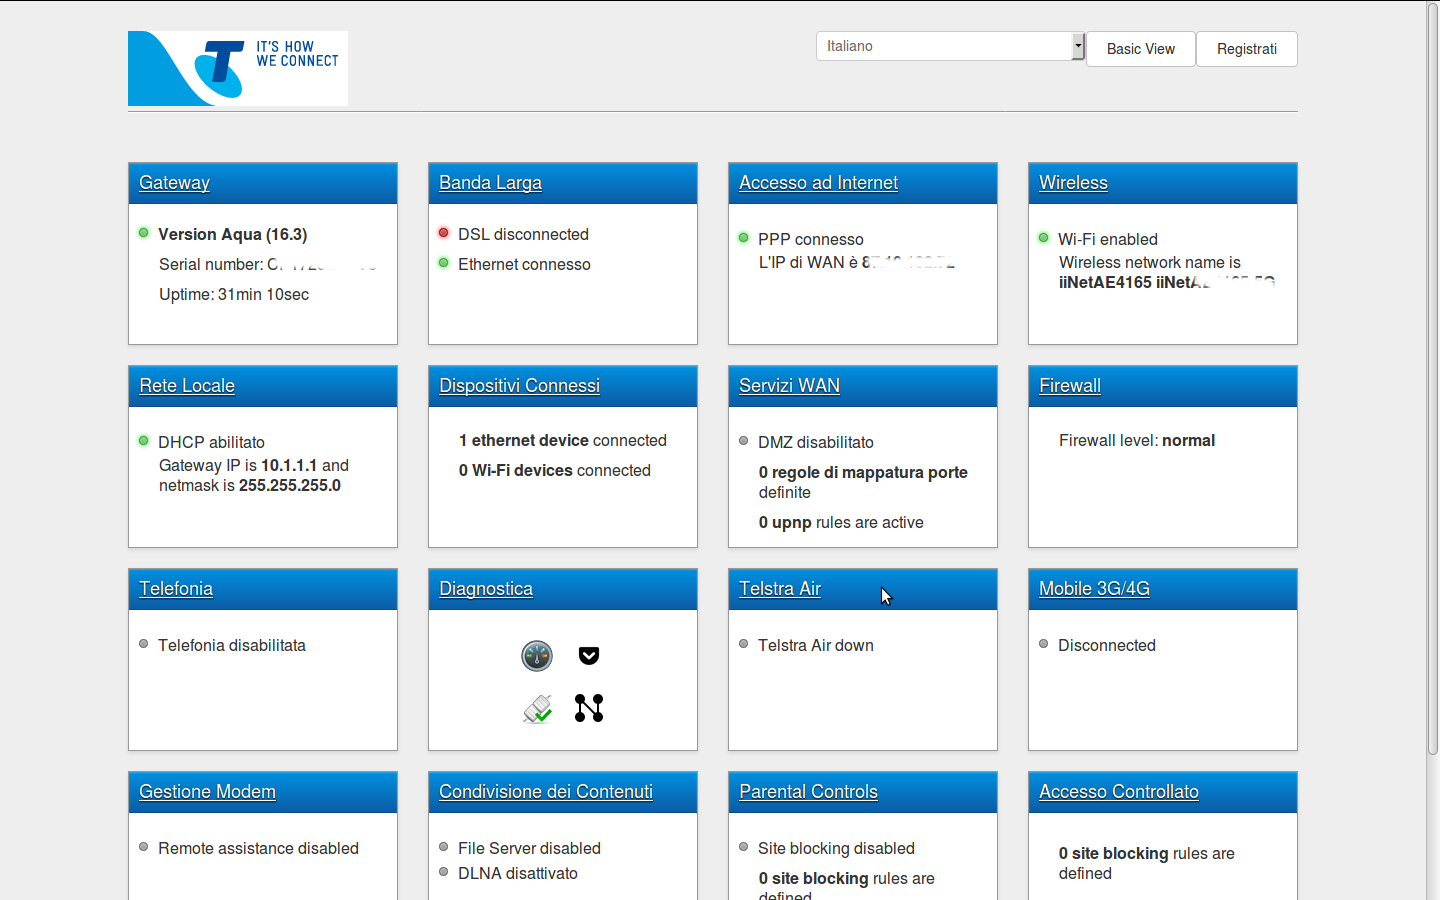The image size is (1440, 900).
Task: Click '1 ethernet device connected' text
Action: 563,440
